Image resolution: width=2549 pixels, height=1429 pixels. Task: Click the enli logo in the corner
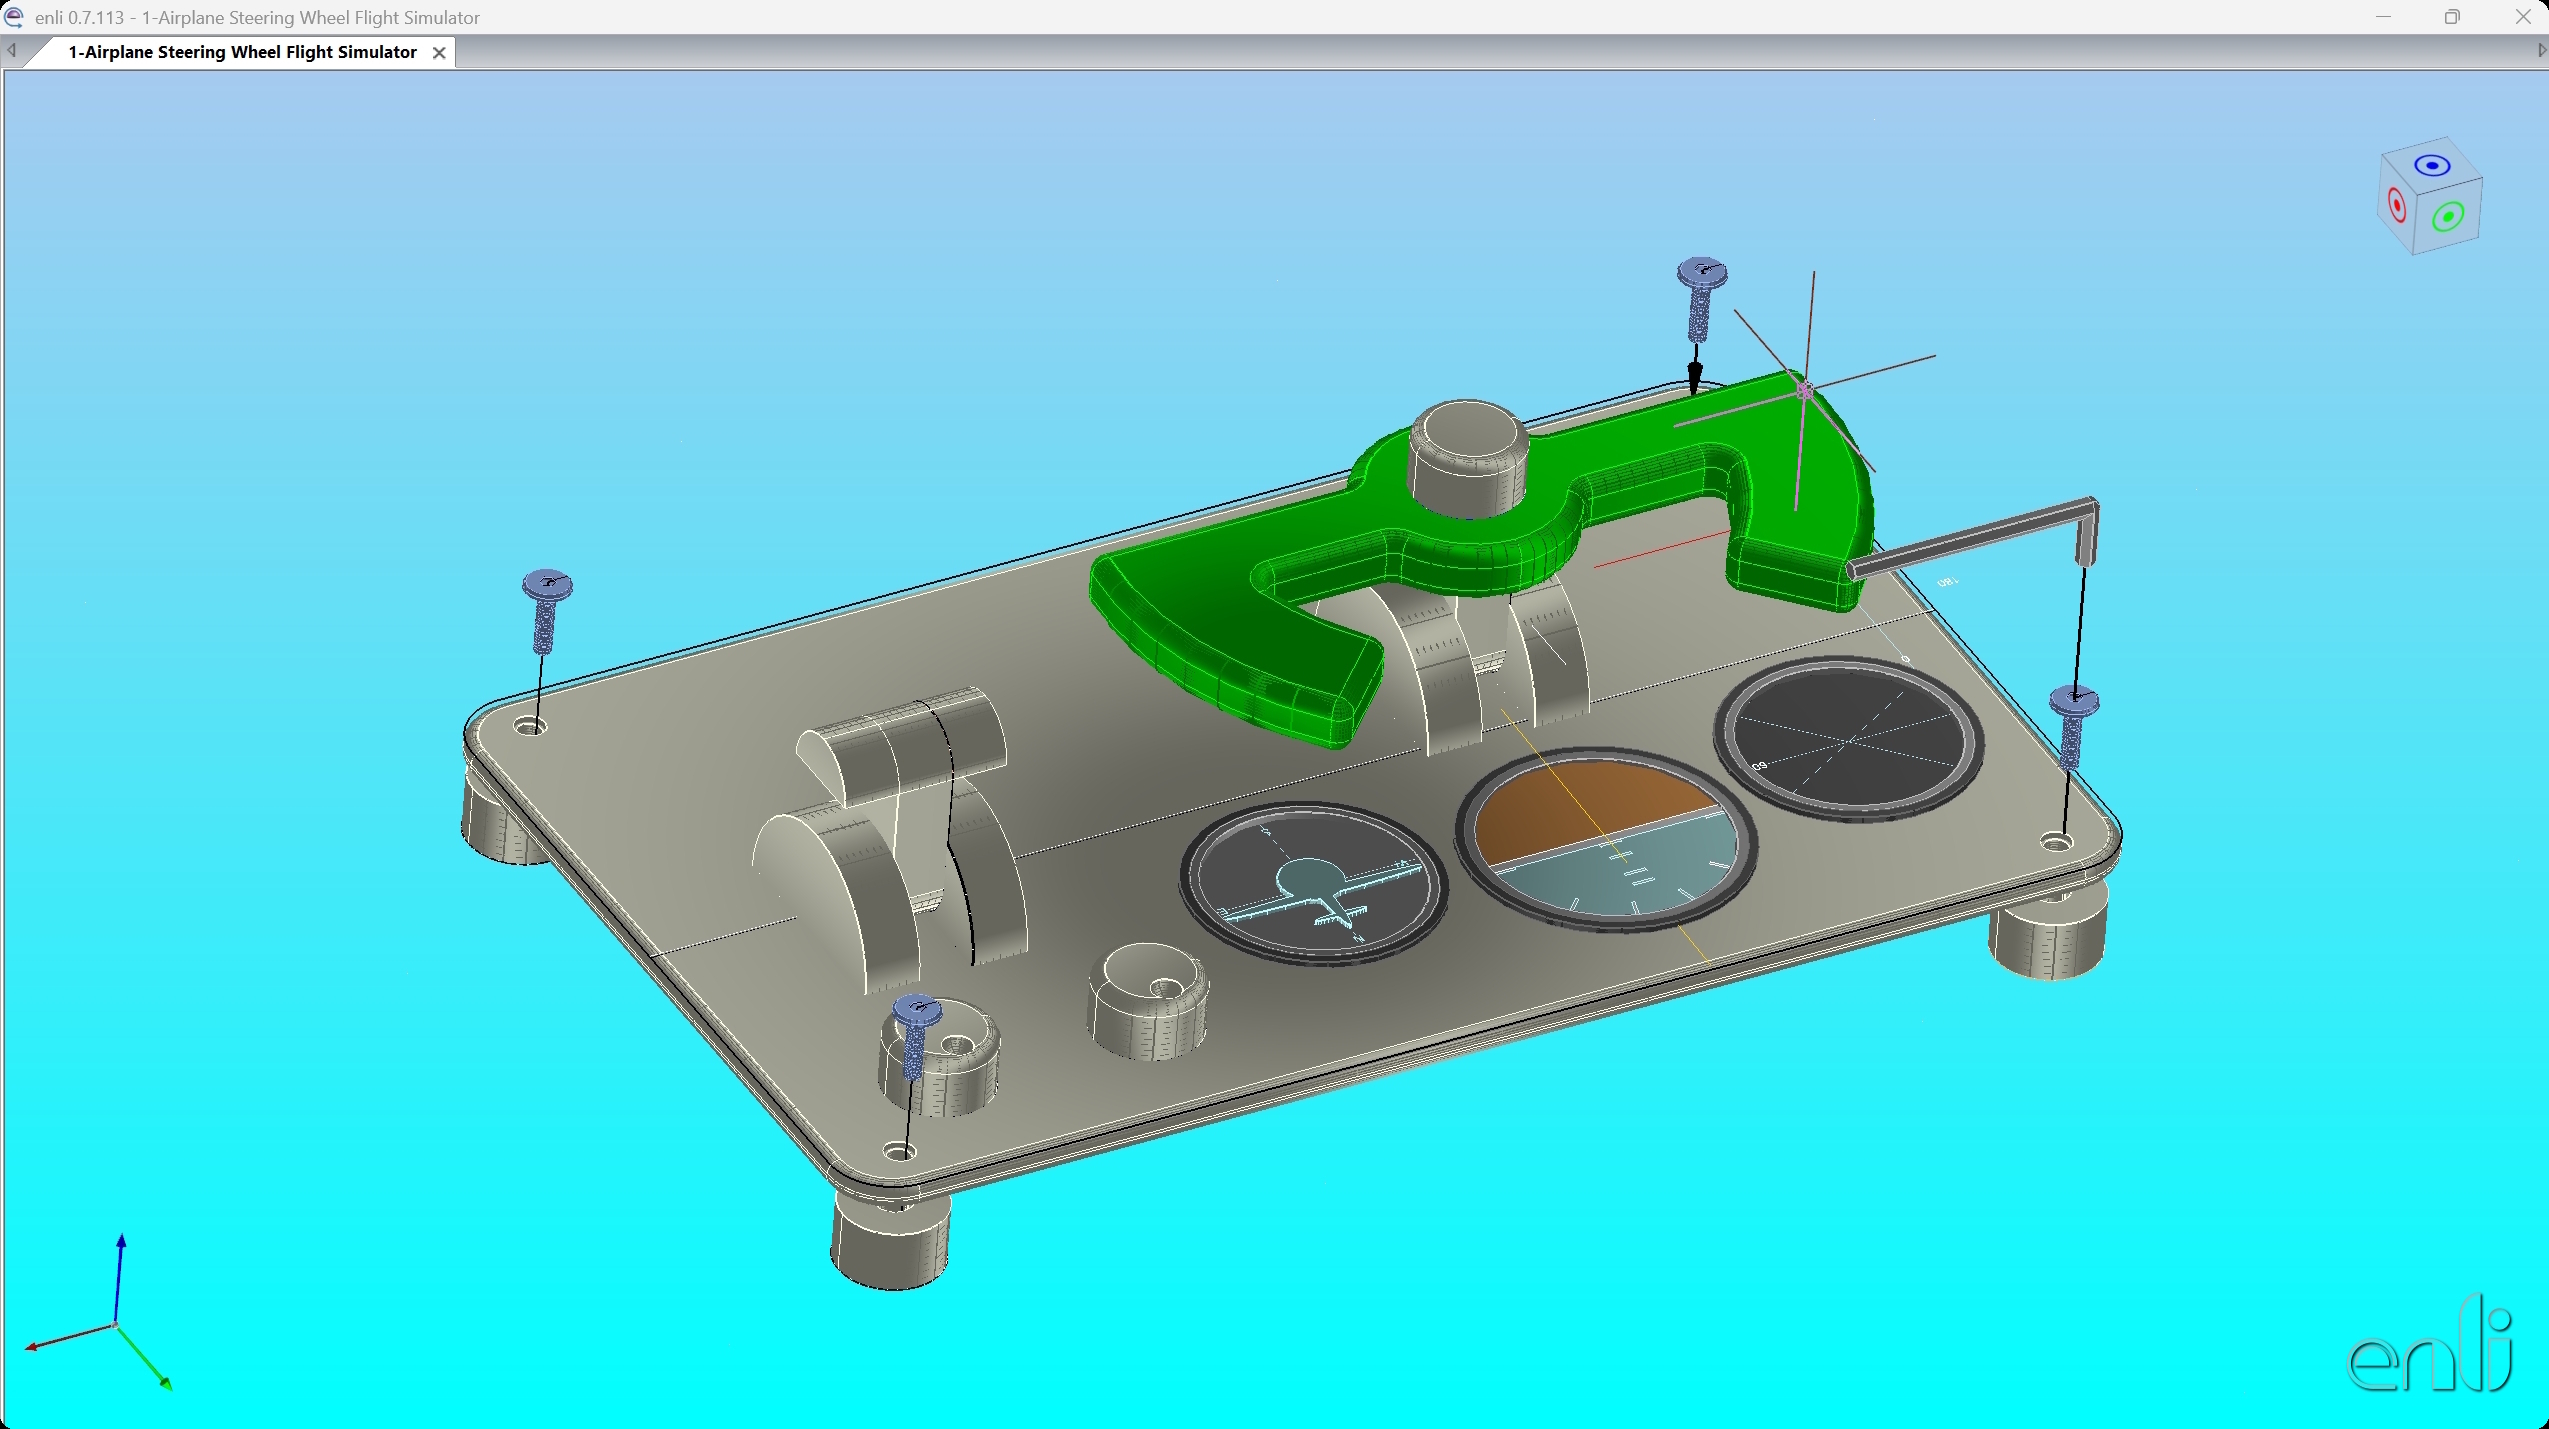click(2430, 1350)
